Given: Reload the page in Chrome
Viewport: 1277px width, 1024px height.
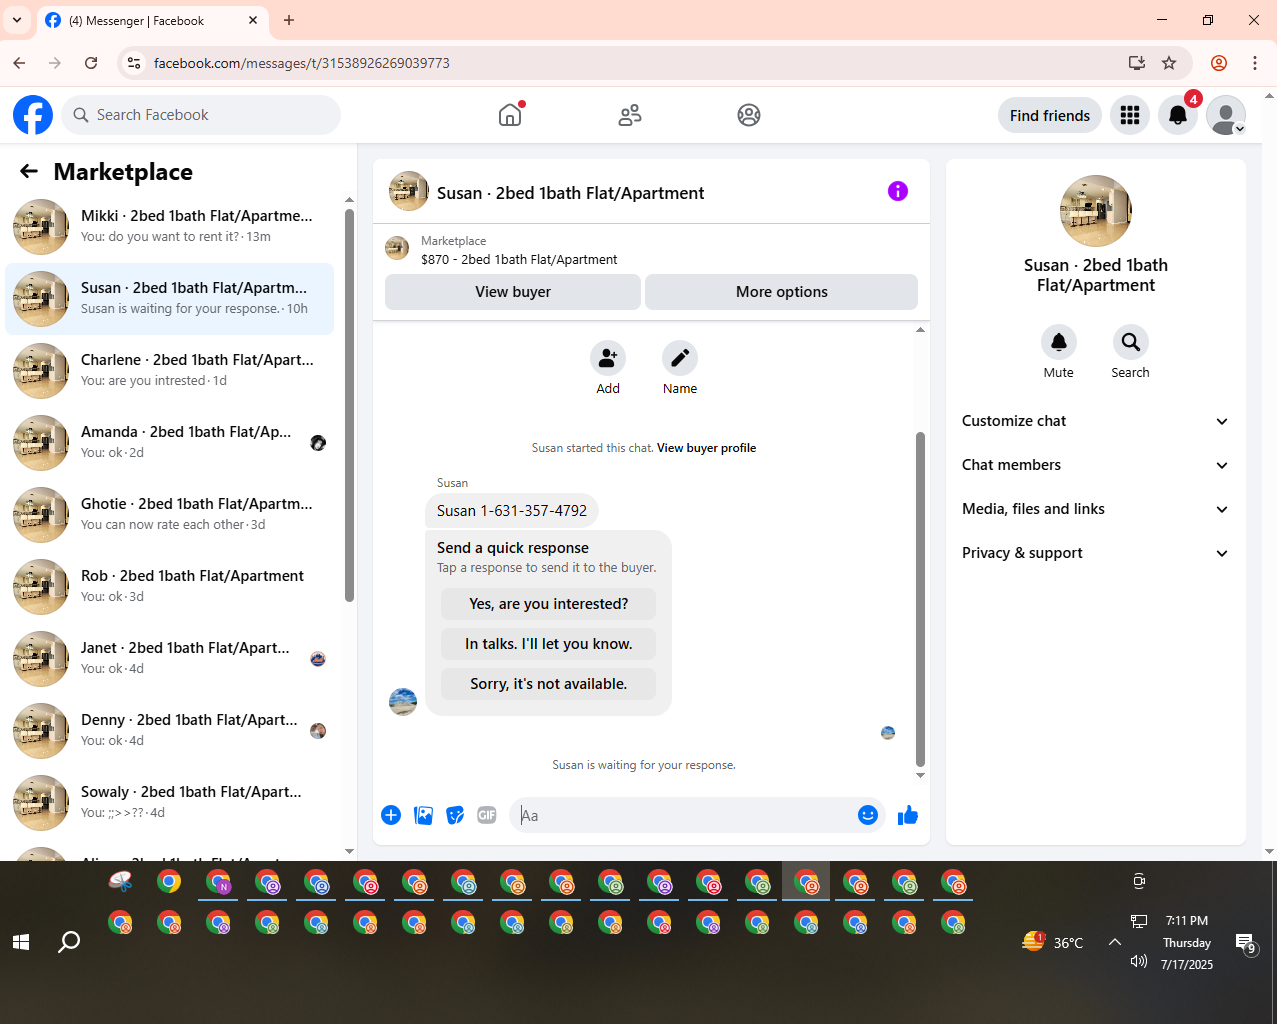Looking at the screenshot, I should (91, 63).
